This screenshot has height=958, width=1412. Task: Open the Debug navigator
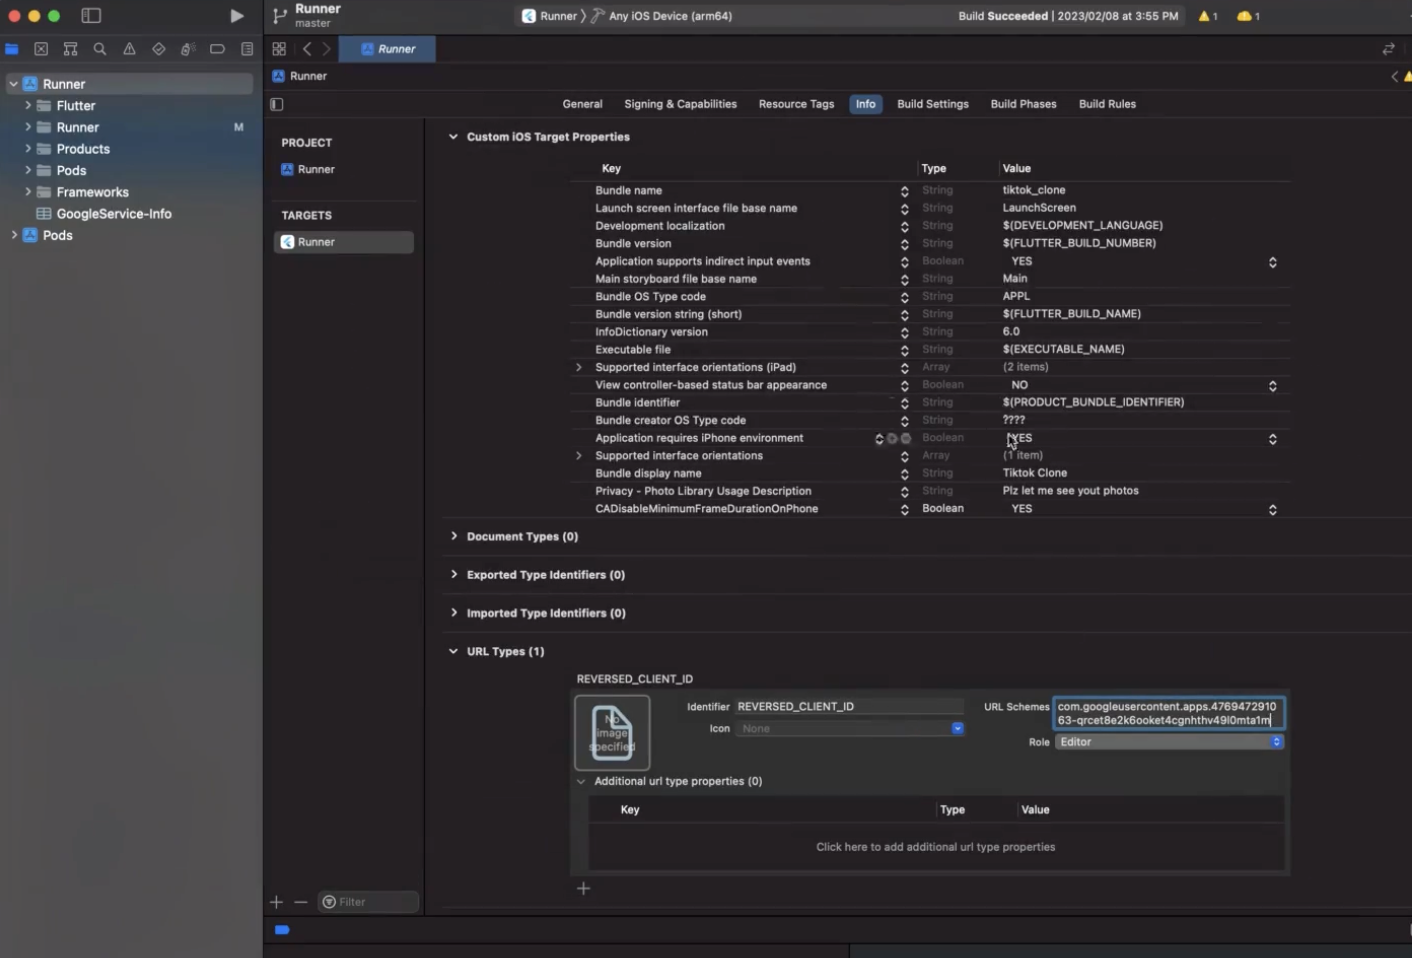(188, 49)
